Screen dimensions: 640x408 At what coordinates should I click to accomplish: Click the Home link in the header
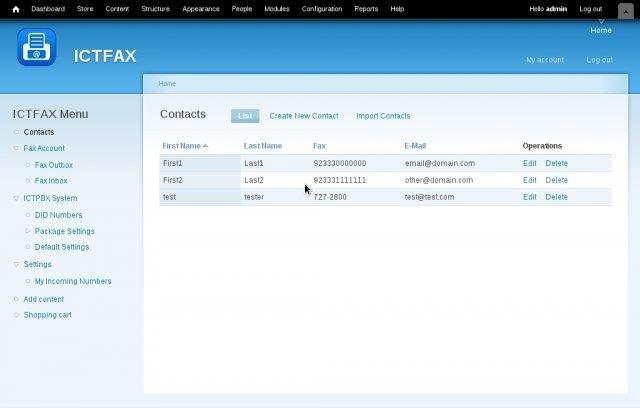tap(601, 30)
